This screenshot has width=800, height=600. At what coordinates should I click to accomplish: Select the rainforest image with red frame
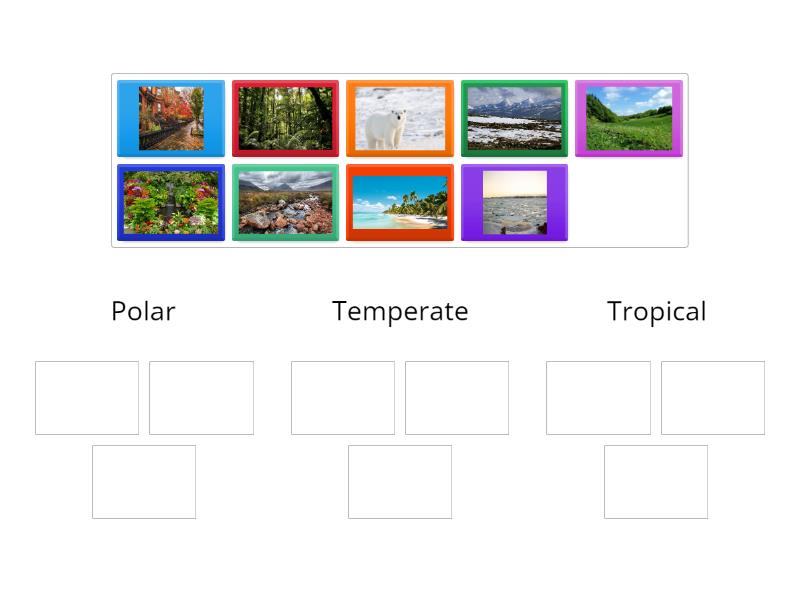[x=285, y=117]
